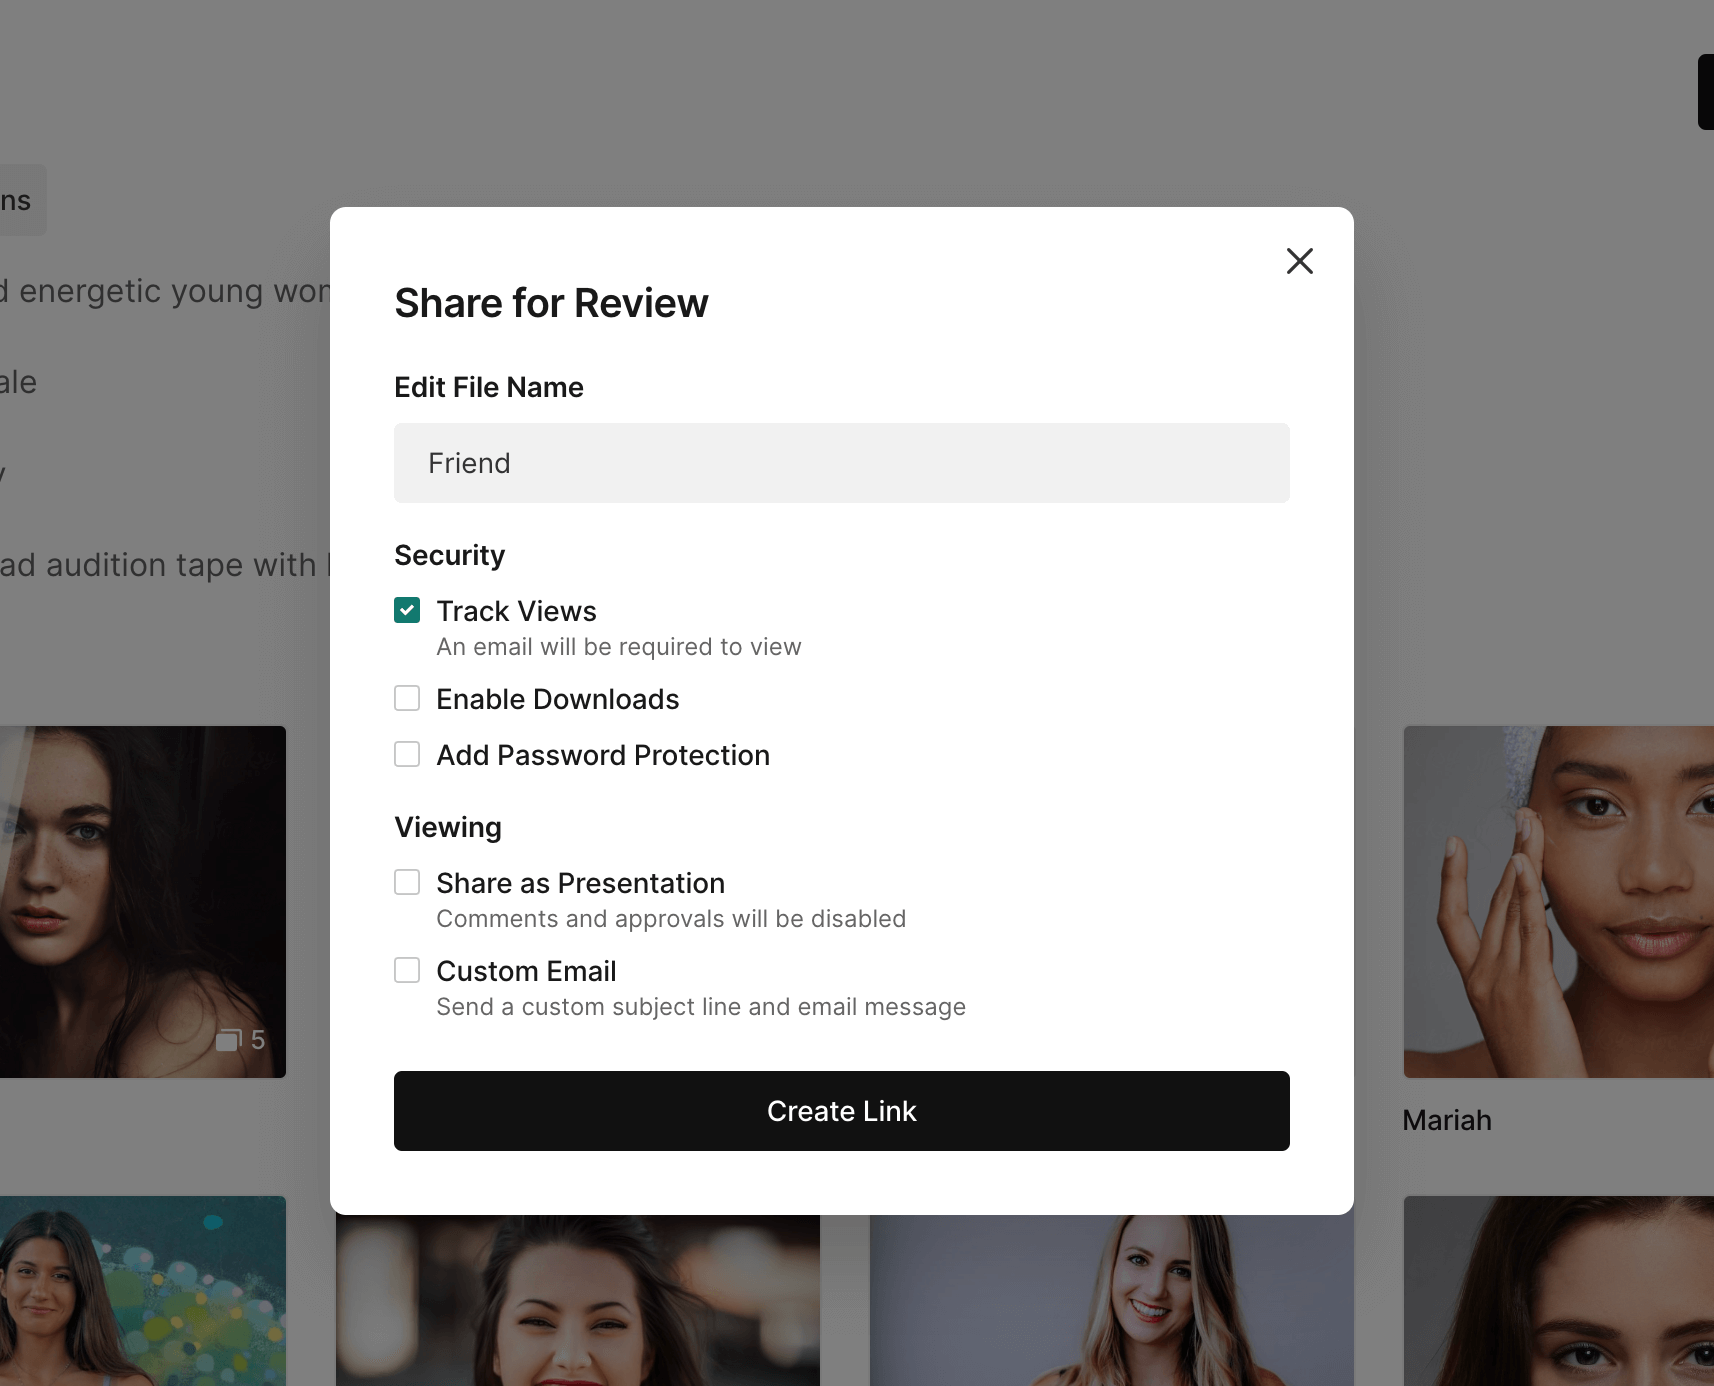Click the partially visible tab ending in "ns"
1714x1386 pixels.
pyautogui.click(x=20, y=200)
